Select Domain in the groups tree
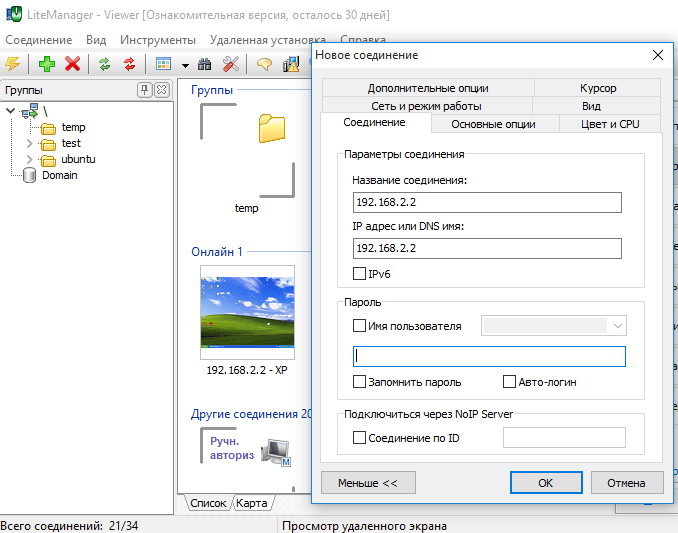The height and width of the screenshot is (533, 678). tap(60, 175)
